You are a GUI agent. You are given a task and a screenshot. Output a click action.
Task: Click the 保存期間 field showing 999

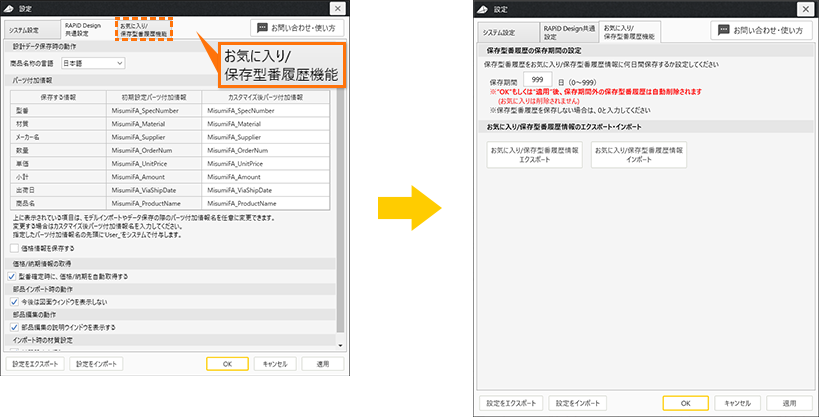536,79
